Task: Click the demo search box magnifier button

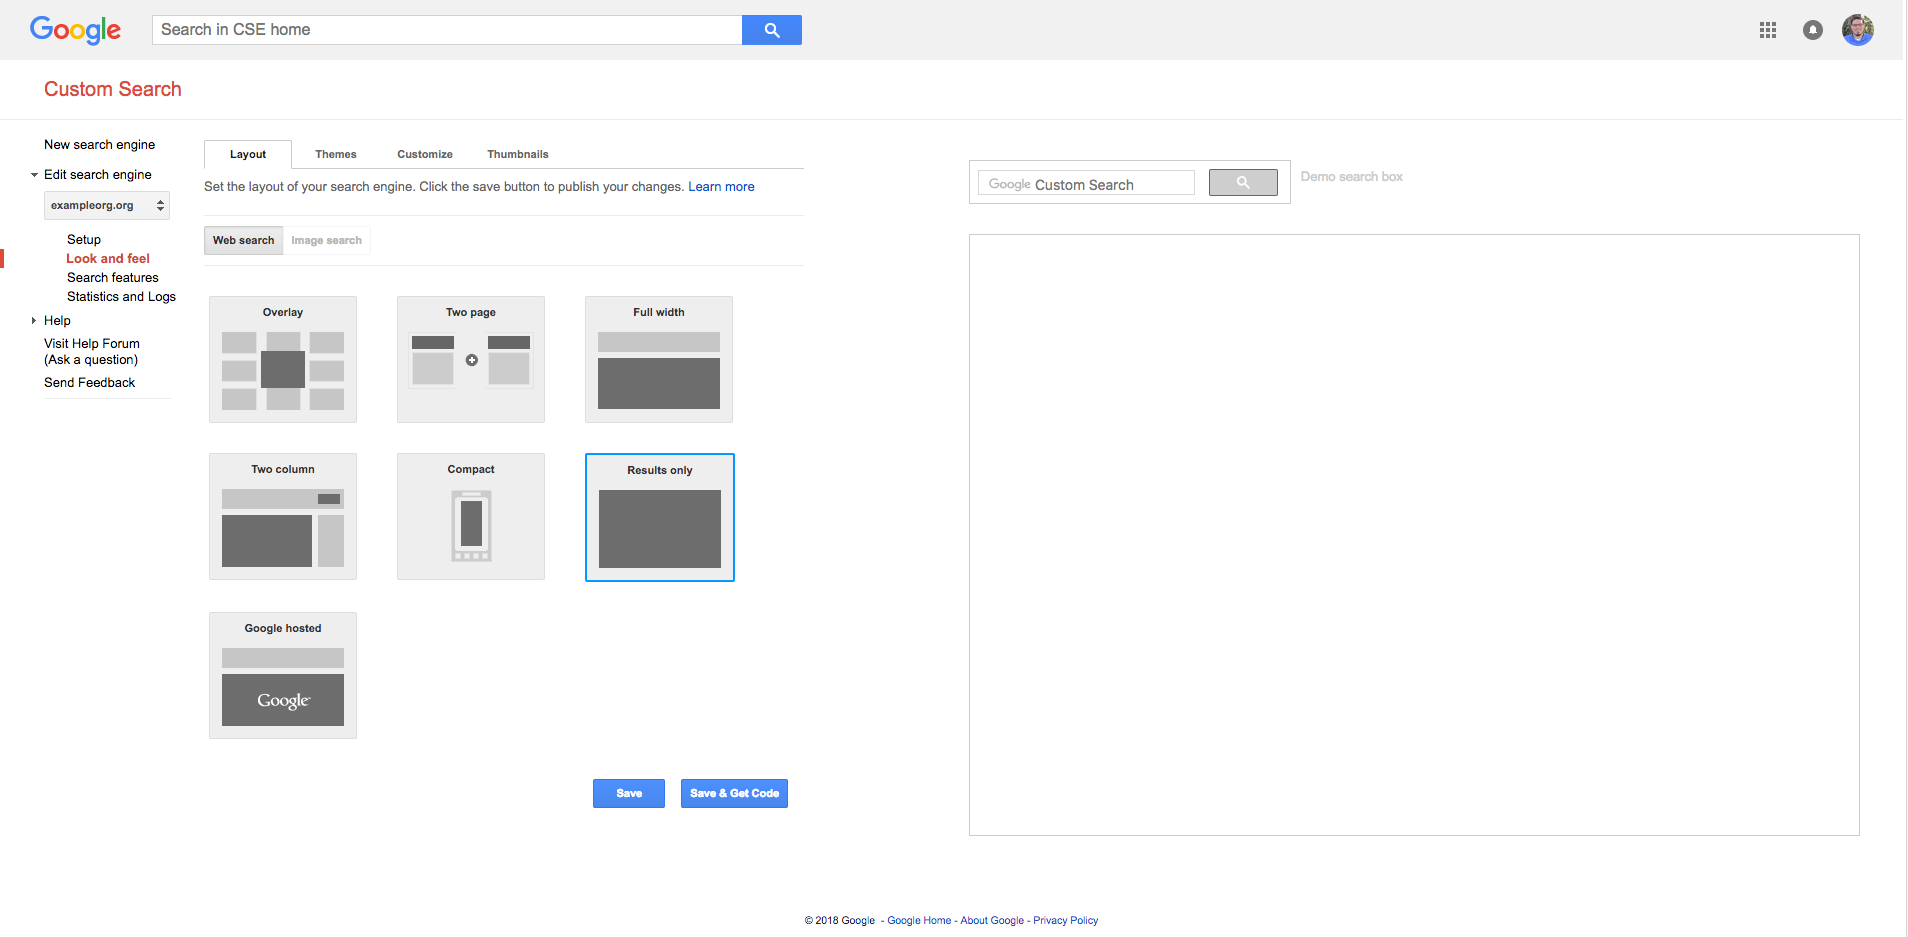Action: point(1243,182)
